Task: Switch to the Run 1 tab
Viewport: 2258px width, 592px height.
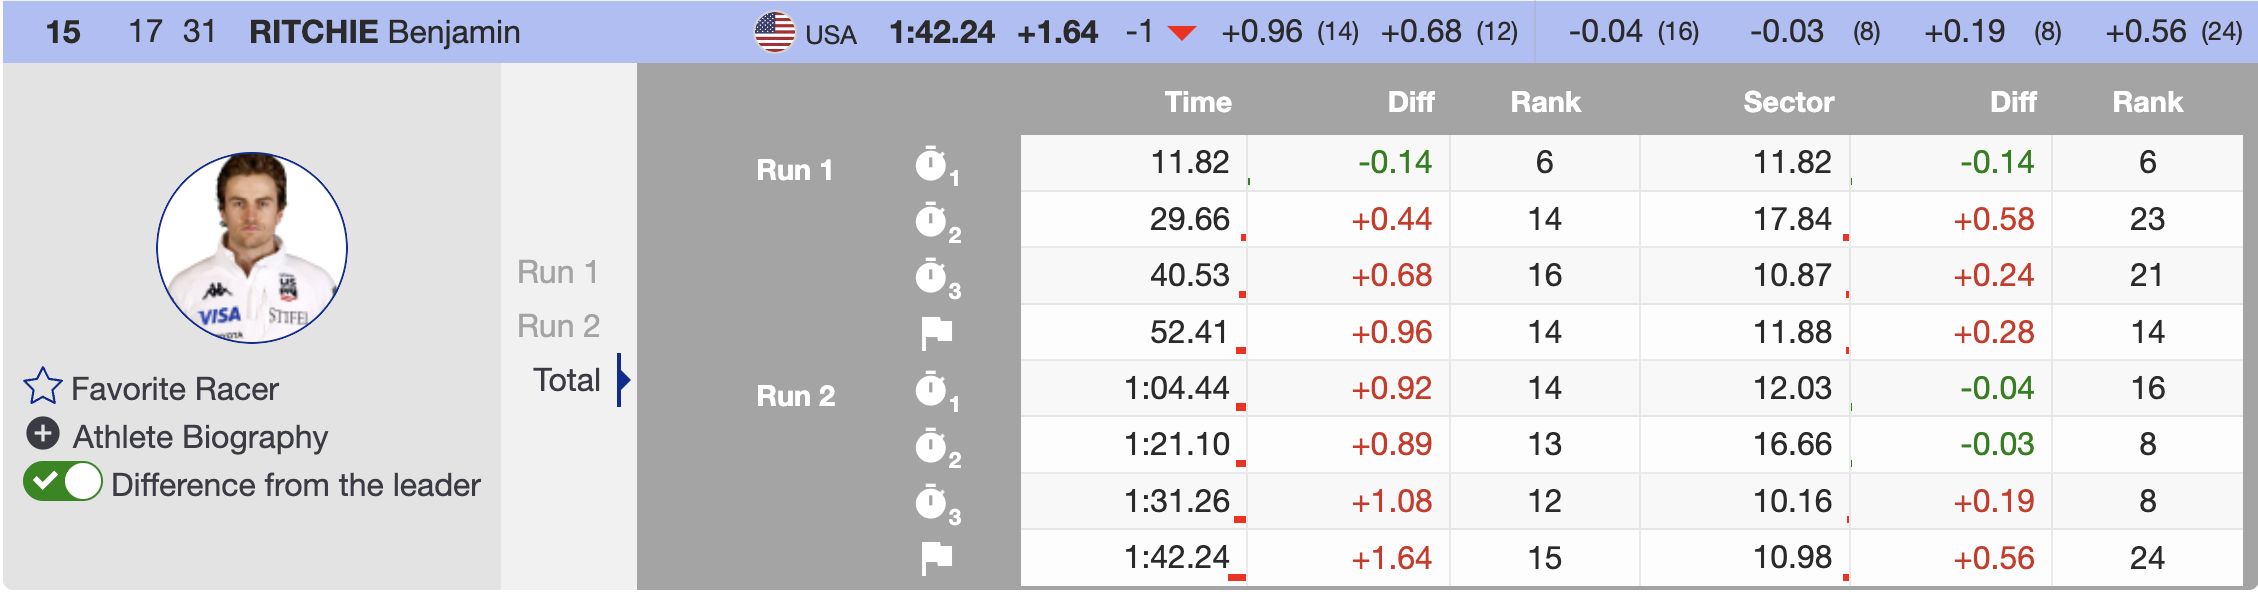Action: click(558, 272)
